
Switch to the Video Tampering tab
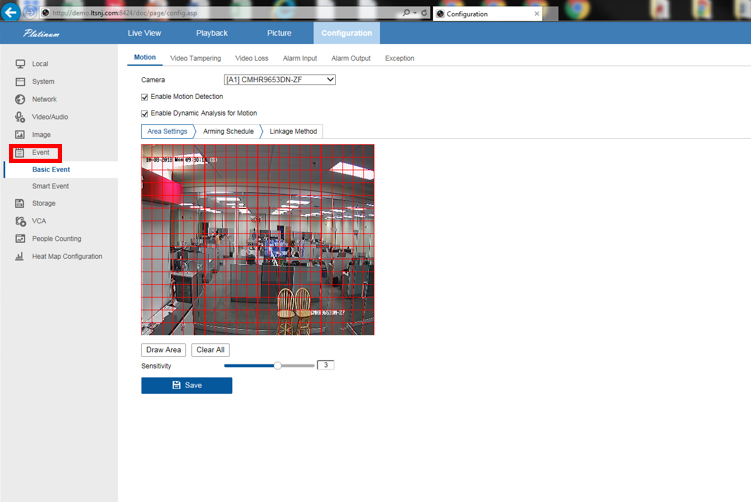click(x=196, y=58)
